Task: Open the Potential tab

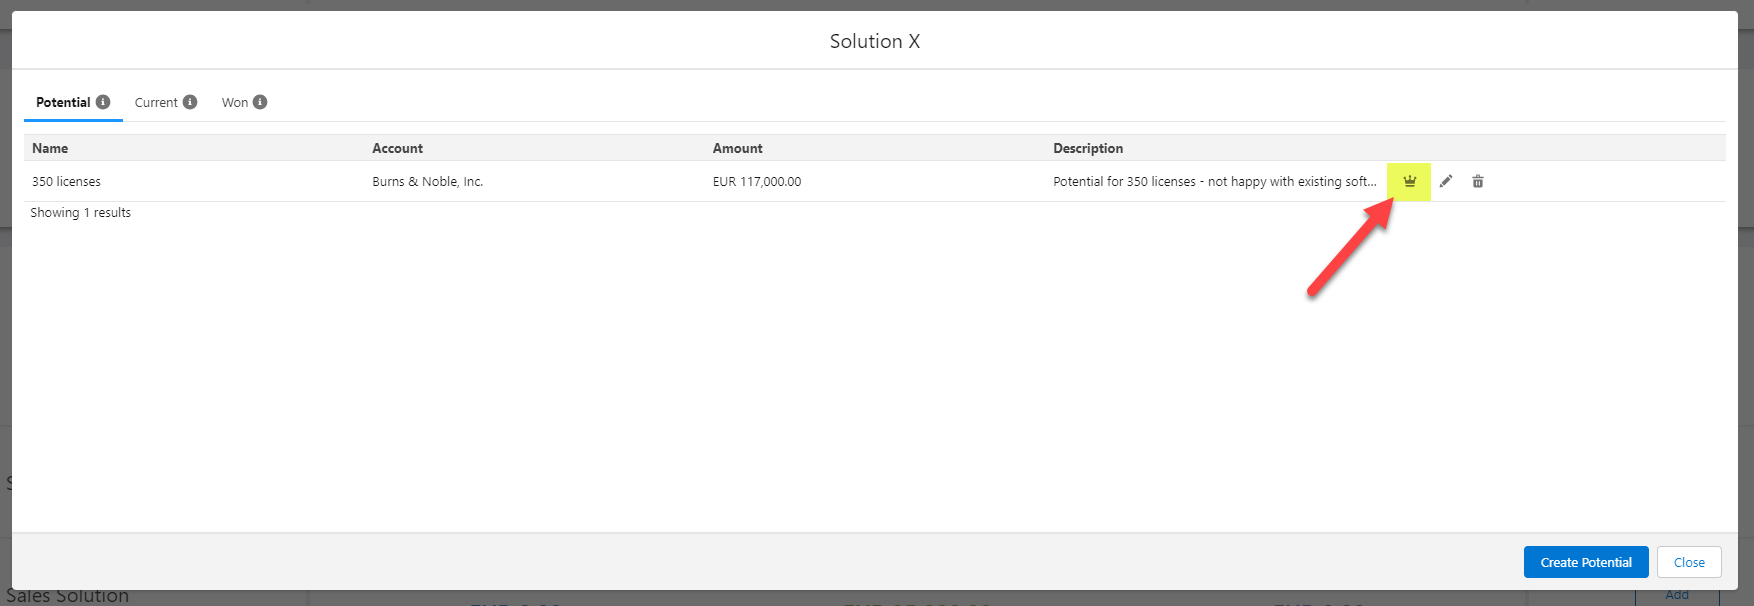Action: pyautogui.click(x=63, y=102)
